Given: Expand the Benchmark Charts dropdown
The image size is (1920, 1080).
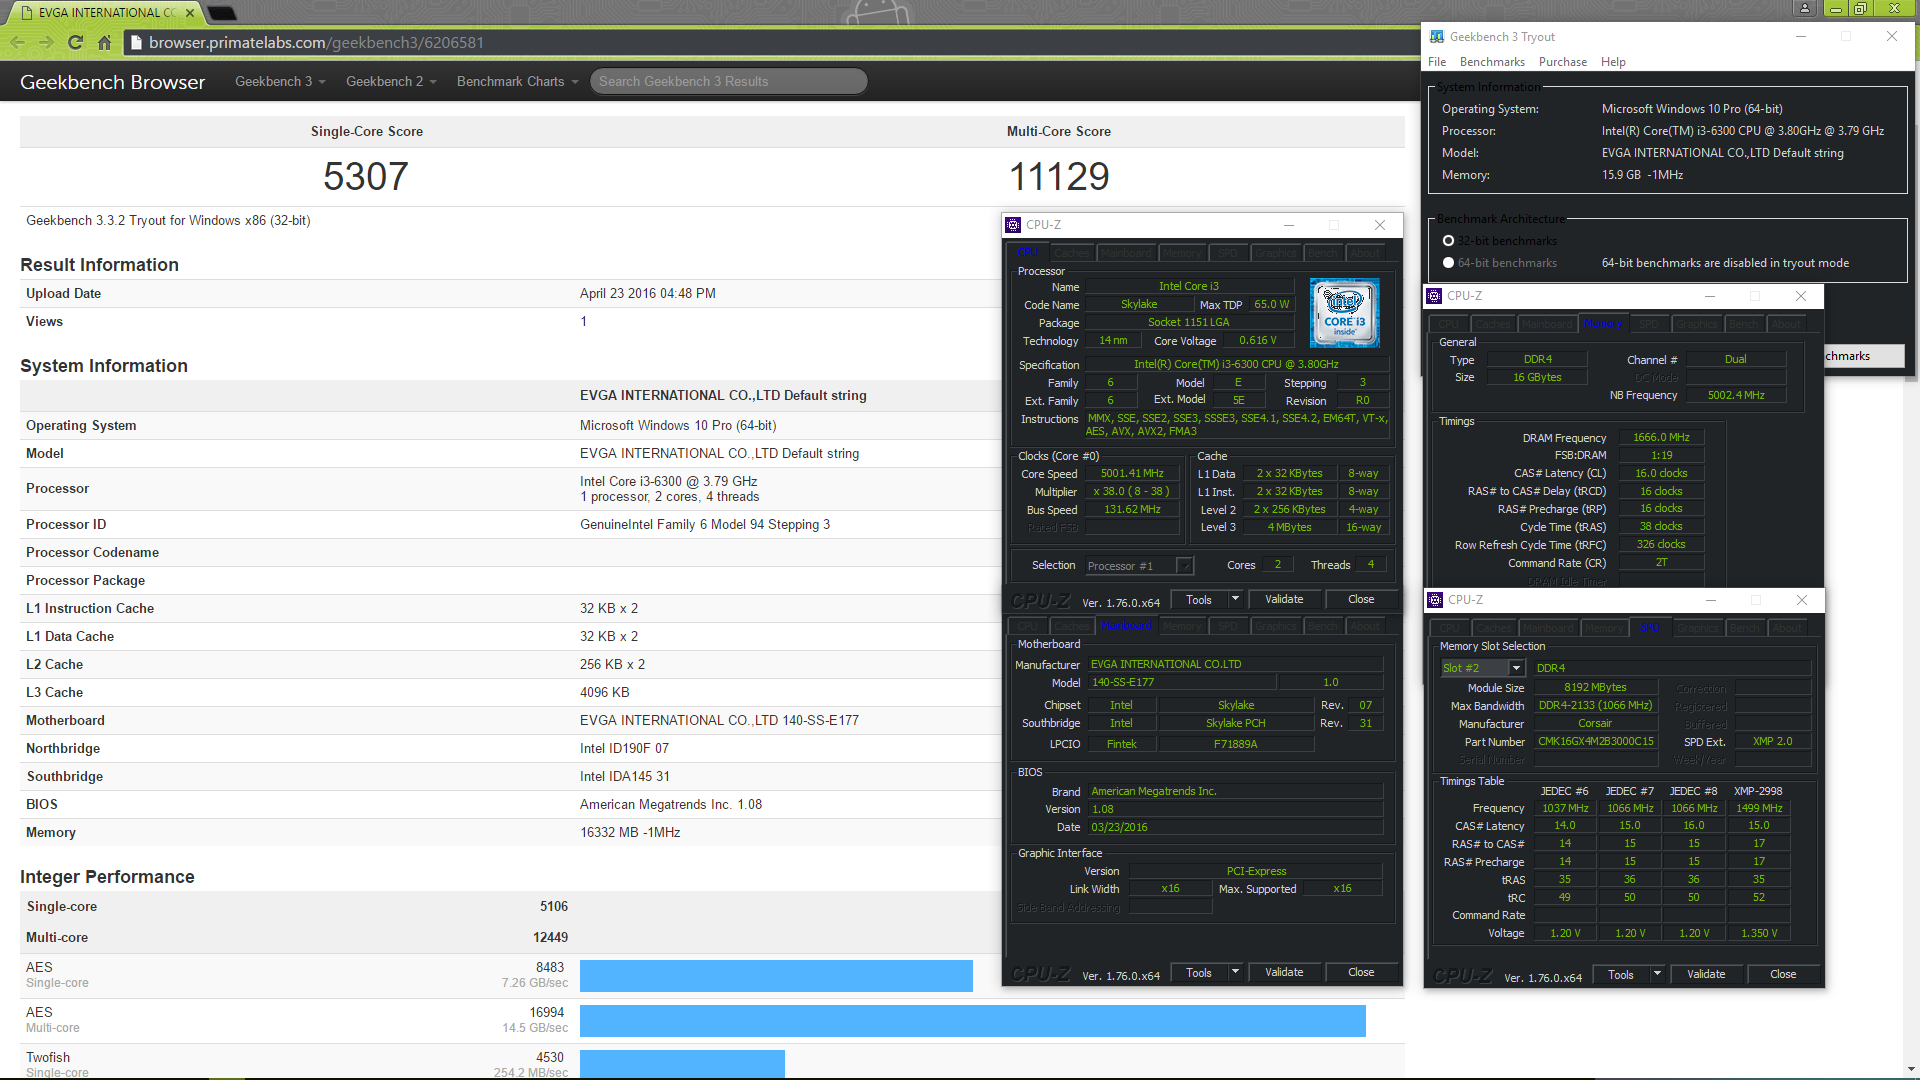Looking at the screenshot, I should [x=517, y=82].
